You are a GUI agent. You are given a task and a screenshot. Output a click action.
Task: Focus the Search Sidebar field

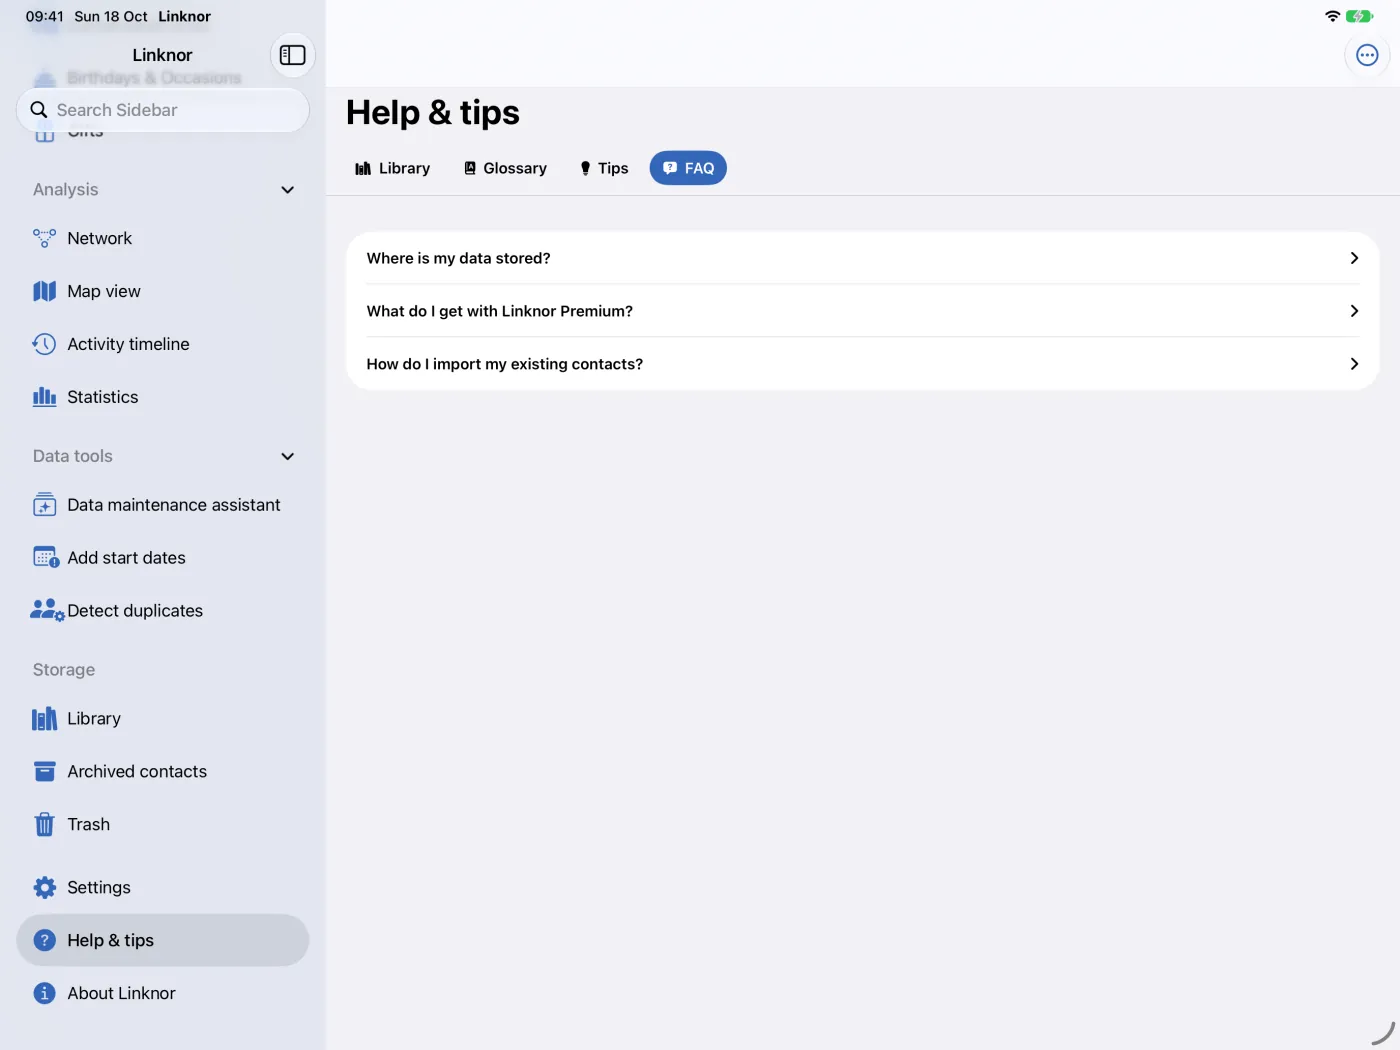(163, 110)
